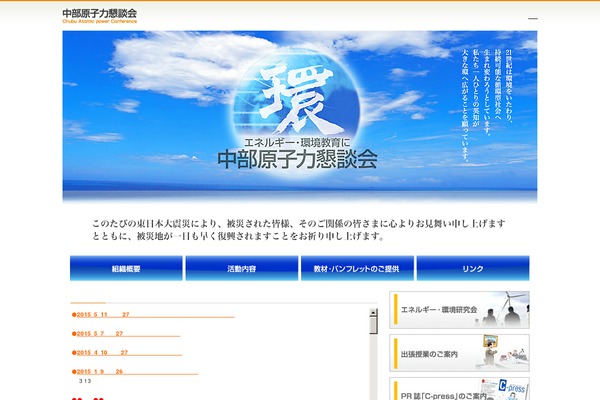Click the orange bullet beside 2015 5 11
The image size is (600, 400).
click(x=73, y=314)
